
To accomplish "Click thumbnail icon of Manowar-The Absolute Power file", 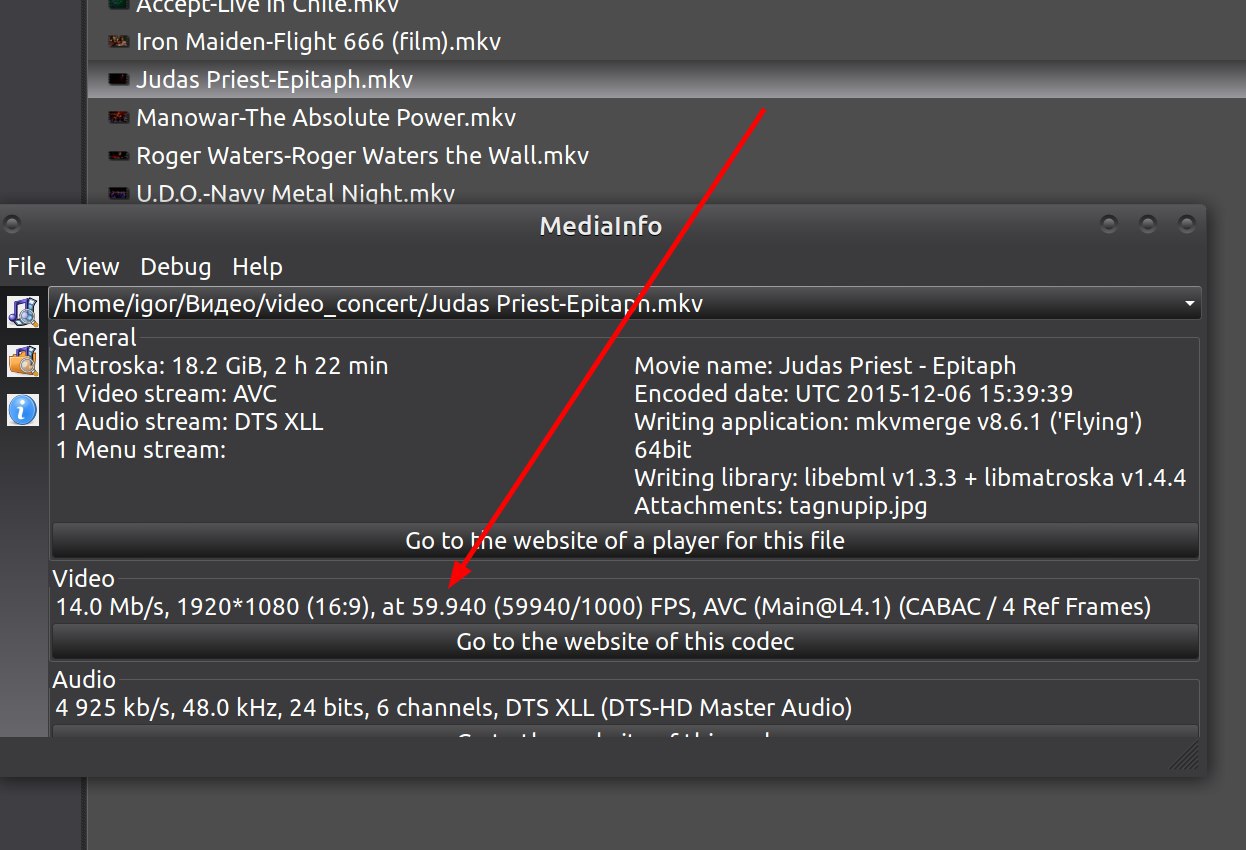I will point(118,117).
